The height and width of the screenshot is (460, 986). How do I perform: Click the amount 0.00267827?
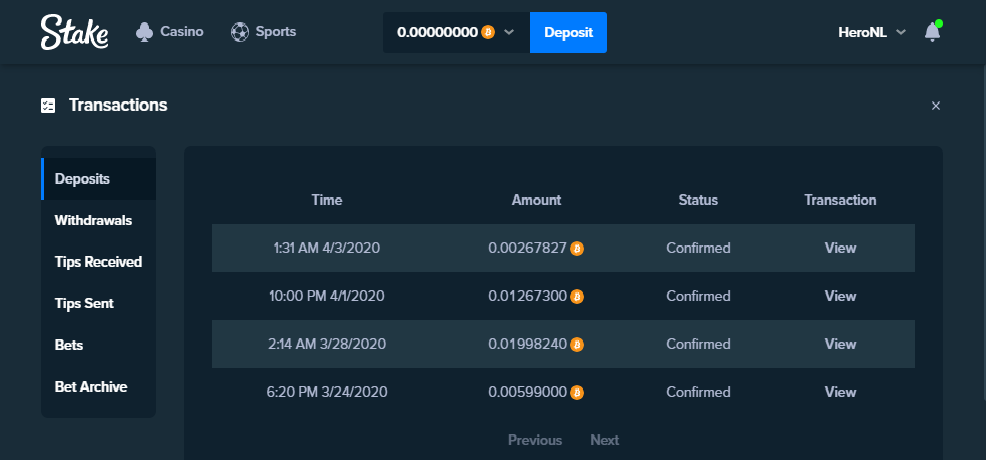pos(528,248)
